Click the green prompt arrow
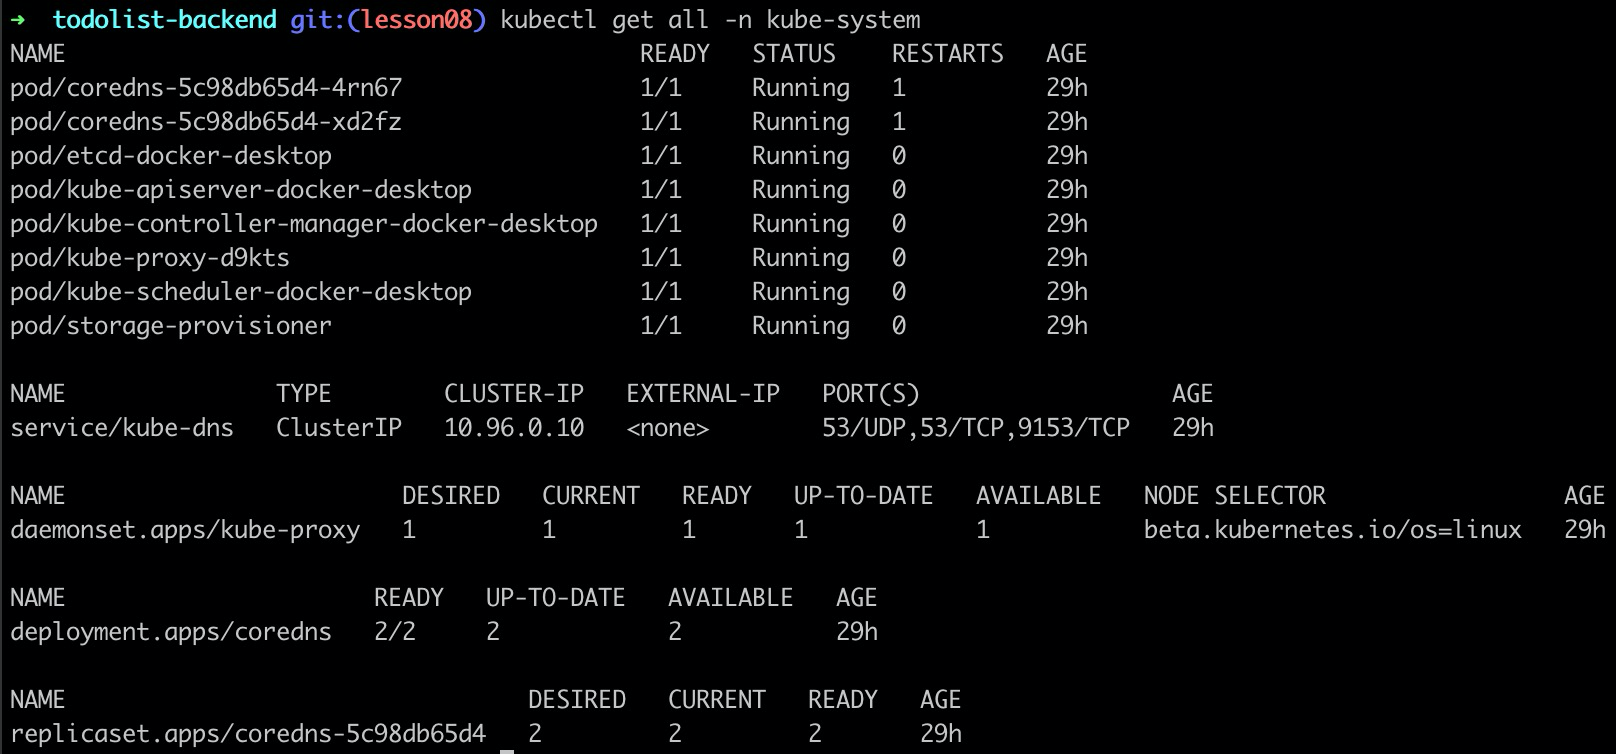Viewport: 1616px width, 754px height. coord(18,20)
